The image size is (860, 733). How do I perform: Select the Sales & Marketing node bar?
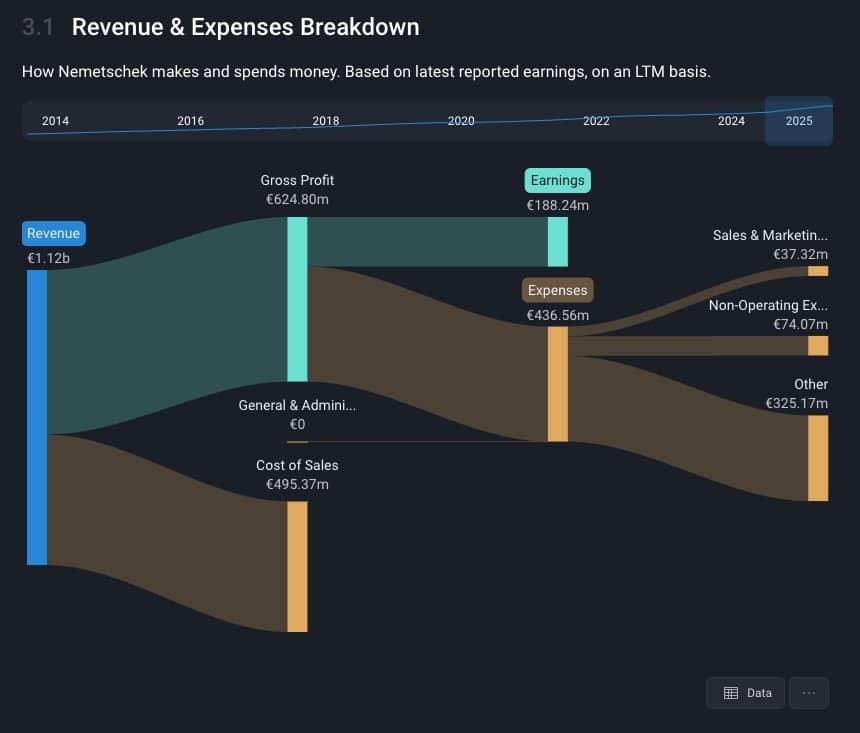(818, 271)
